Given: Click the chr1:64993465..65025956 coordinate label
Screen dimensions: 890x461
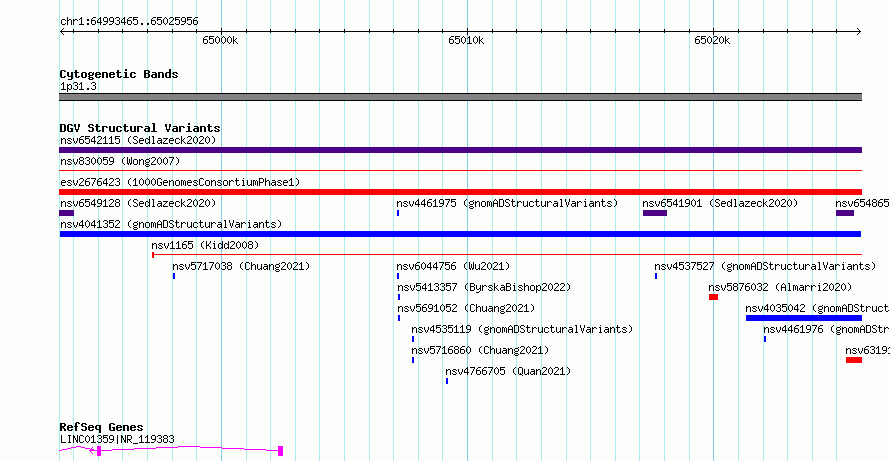Looking at the screenshot, I should (129, 22).
